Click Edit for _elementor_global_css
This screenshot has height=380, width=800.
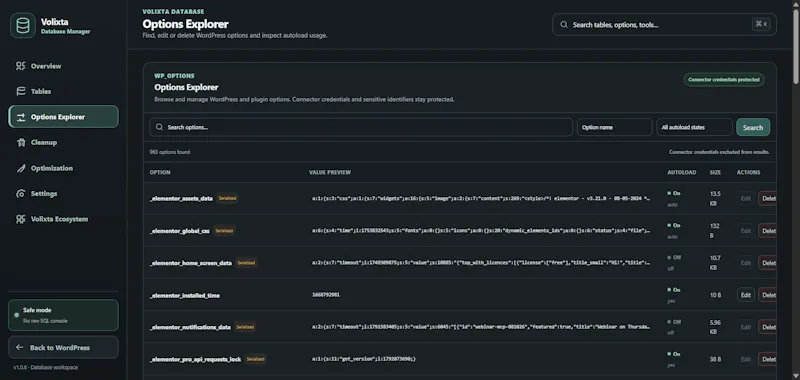point(745,231)
